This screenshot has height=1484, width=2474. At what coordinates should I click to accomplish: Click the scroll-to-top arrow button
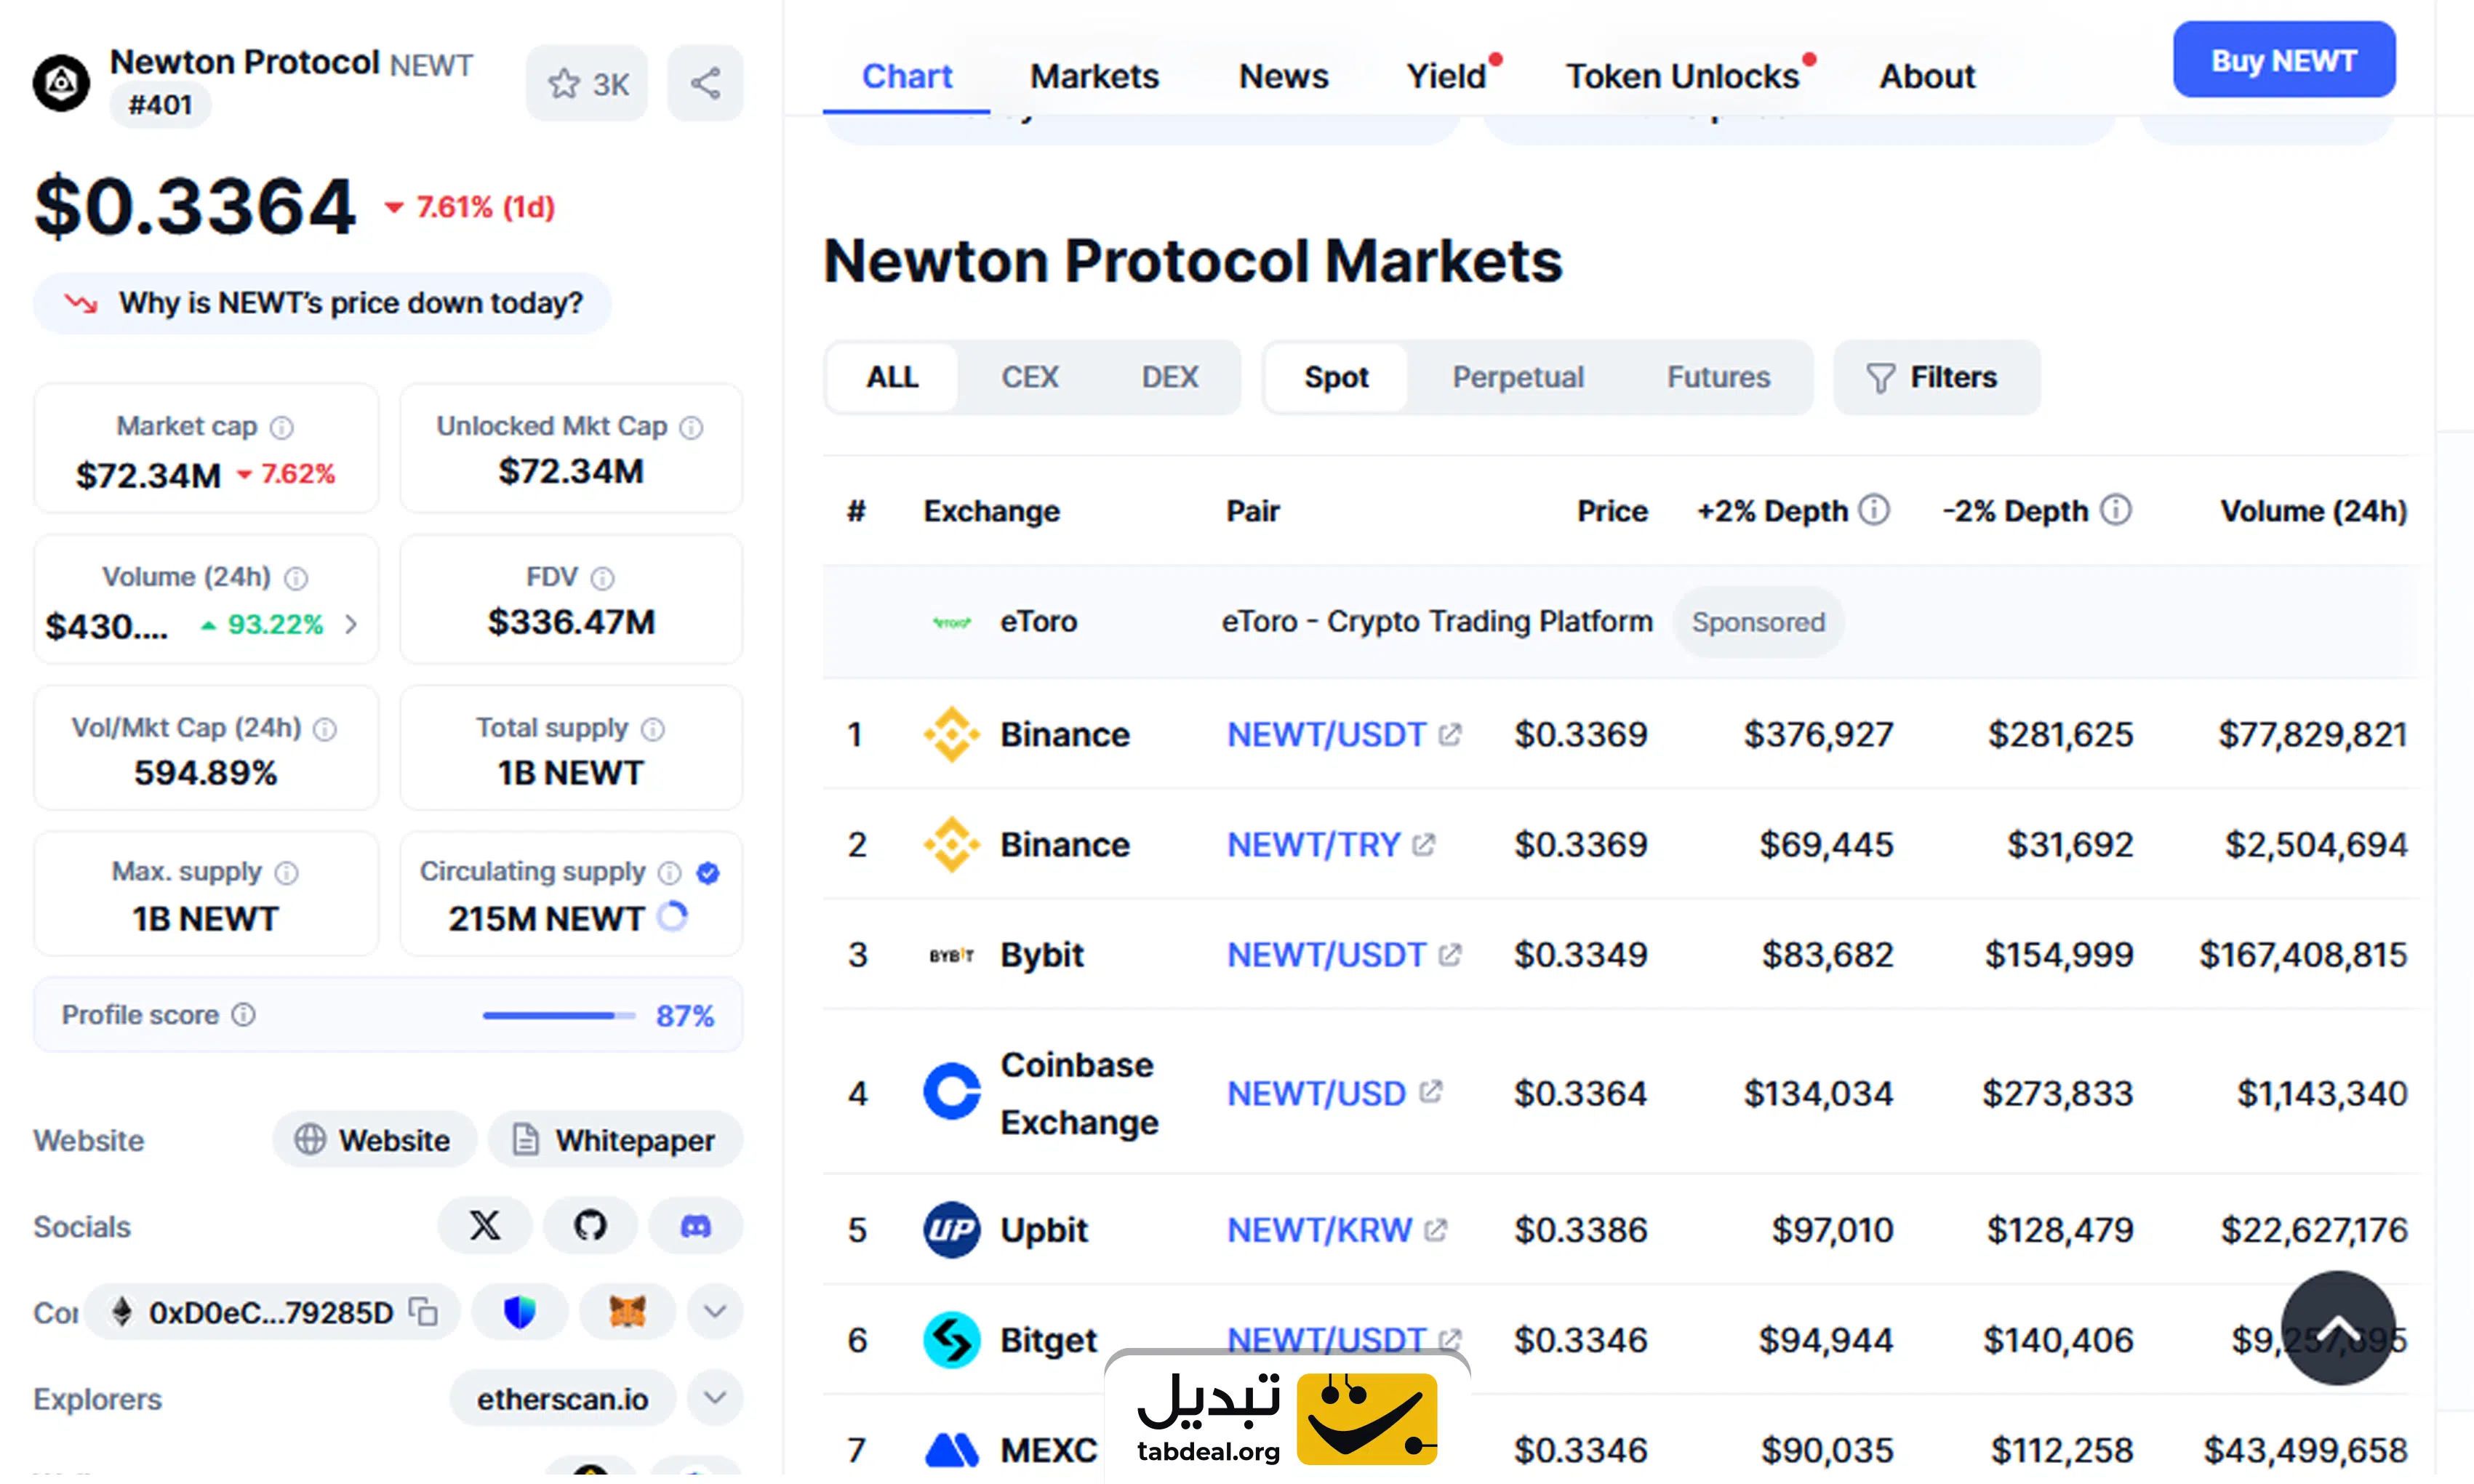[2338, 1328]
